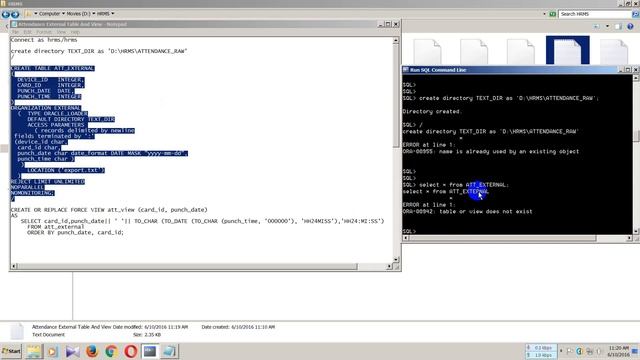Viewport: 640px width, 360px height.
Task: Open the Notepad Edit menu
Action: (x=27, y=32)
